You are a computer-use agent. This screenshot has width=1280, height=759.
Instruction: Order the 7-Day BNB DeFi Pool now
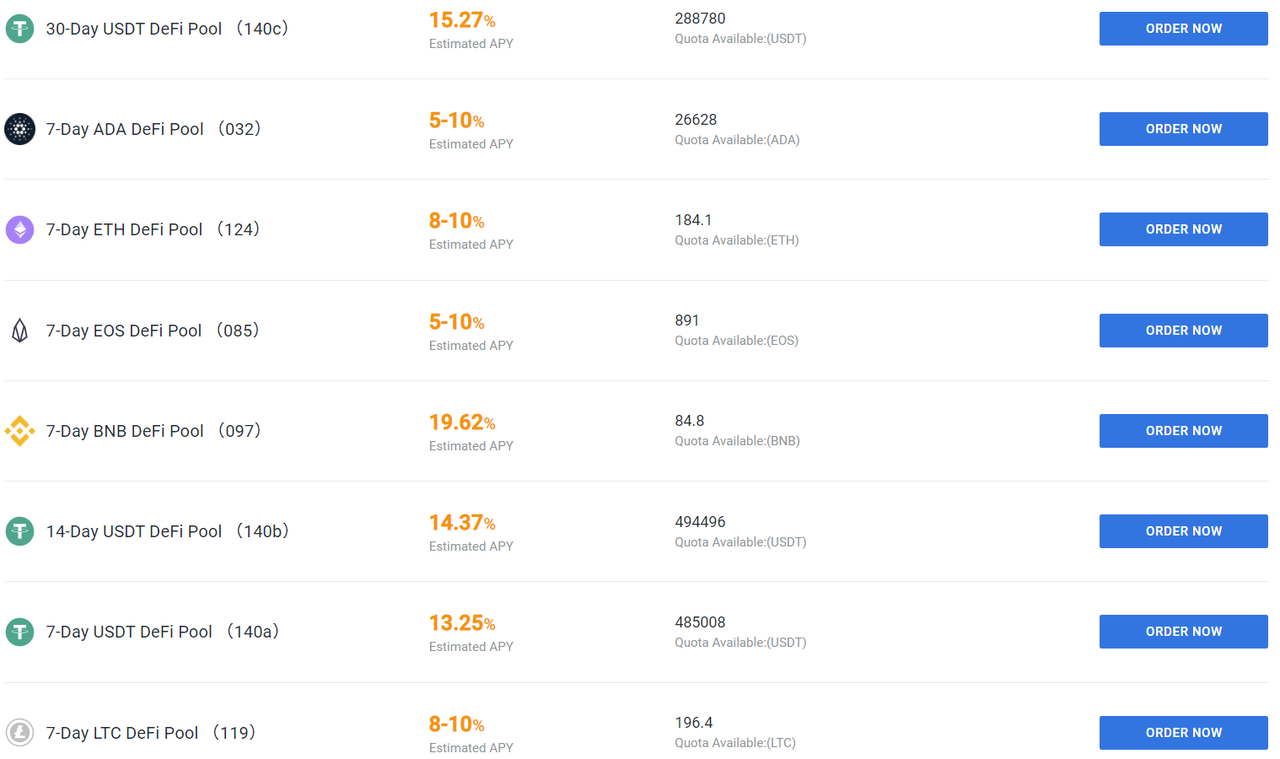[1183, 431]
